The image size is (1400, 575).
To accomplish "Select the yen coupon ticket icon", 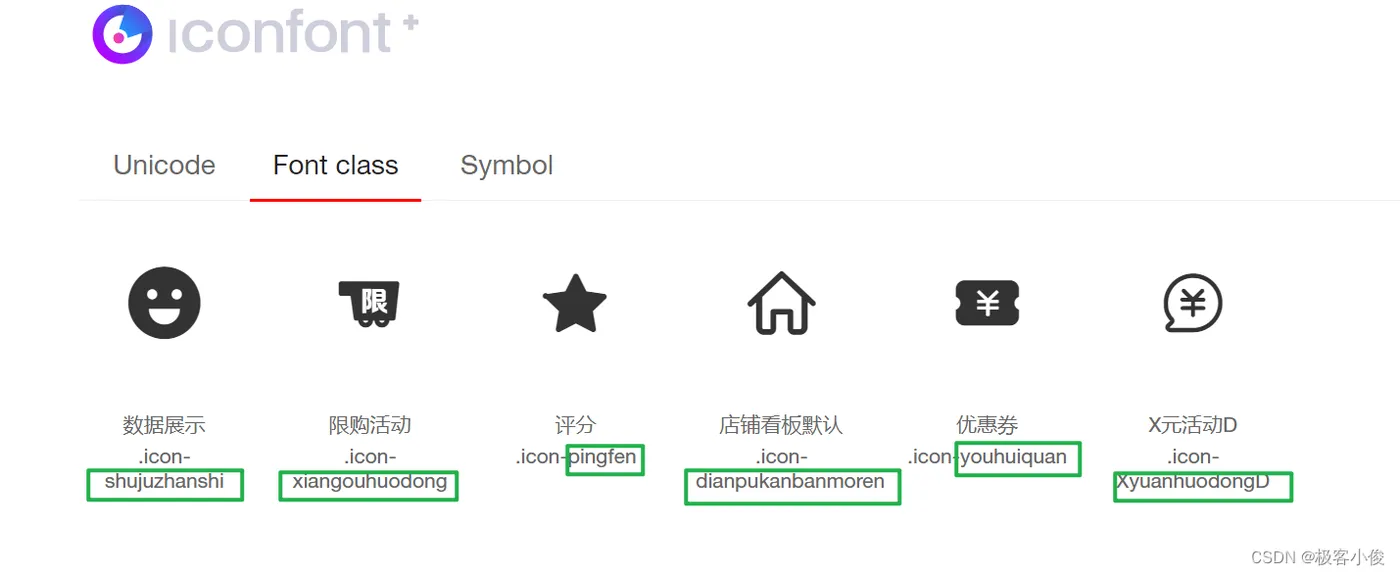I will [987, 302].
